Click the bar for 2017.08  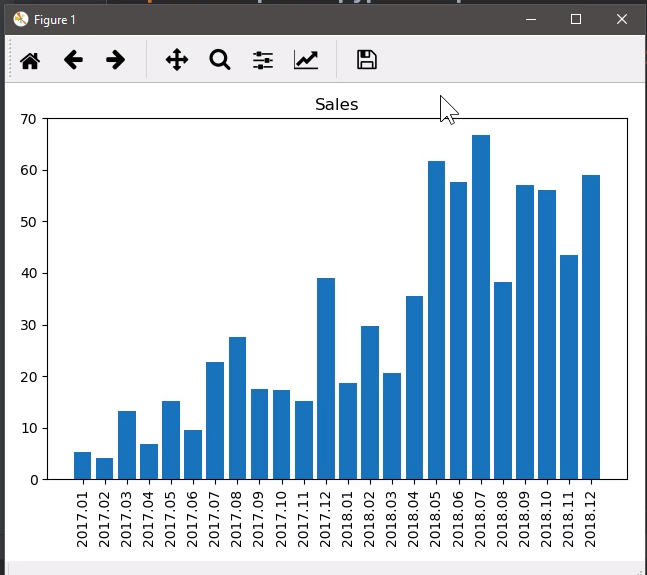[x=238, y=408]
